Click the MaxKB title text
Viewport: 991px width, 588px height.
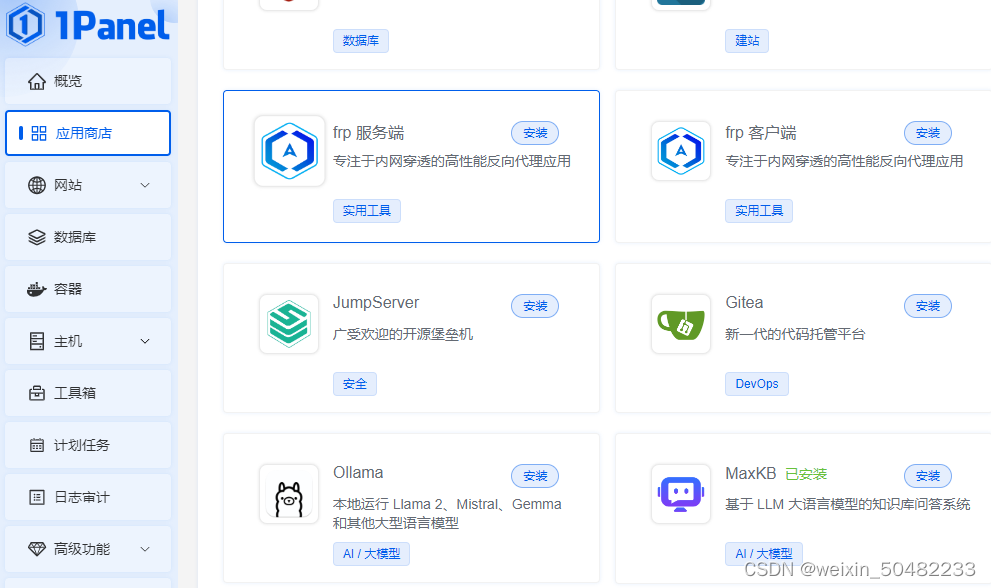(x=750, y=474)
